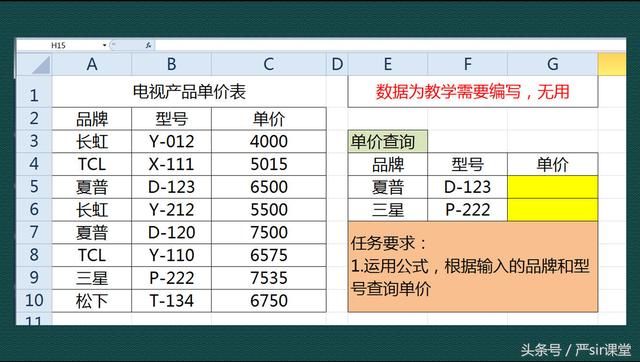Click cell E5 containing 夏普
This screenshot has width=640, height=362.
point(388,187)
